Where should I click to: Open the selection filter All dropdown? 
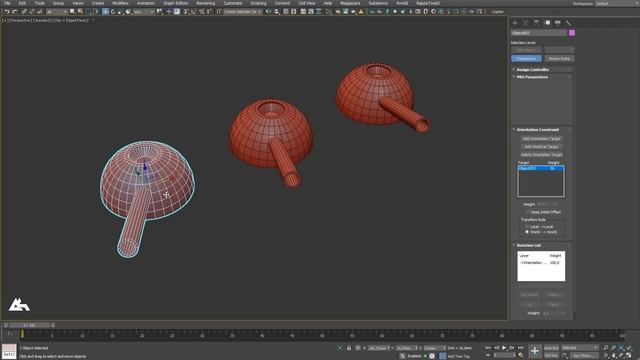57,12
